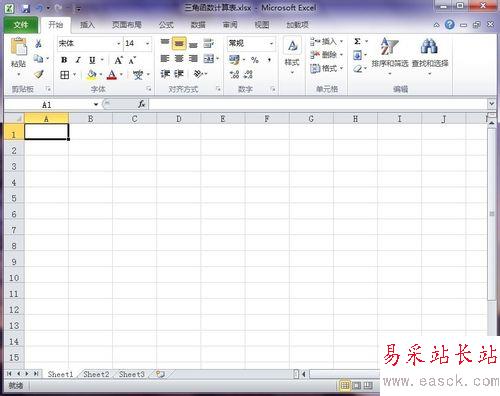Toggle Wrap Text icon
This screenshot has height=396, width=500.
(x=209, y=43)
